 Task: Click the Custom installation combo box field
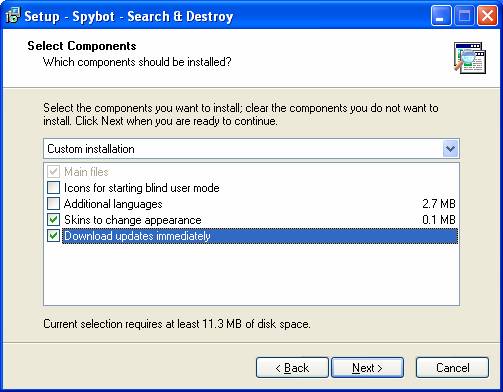point(251,149)
